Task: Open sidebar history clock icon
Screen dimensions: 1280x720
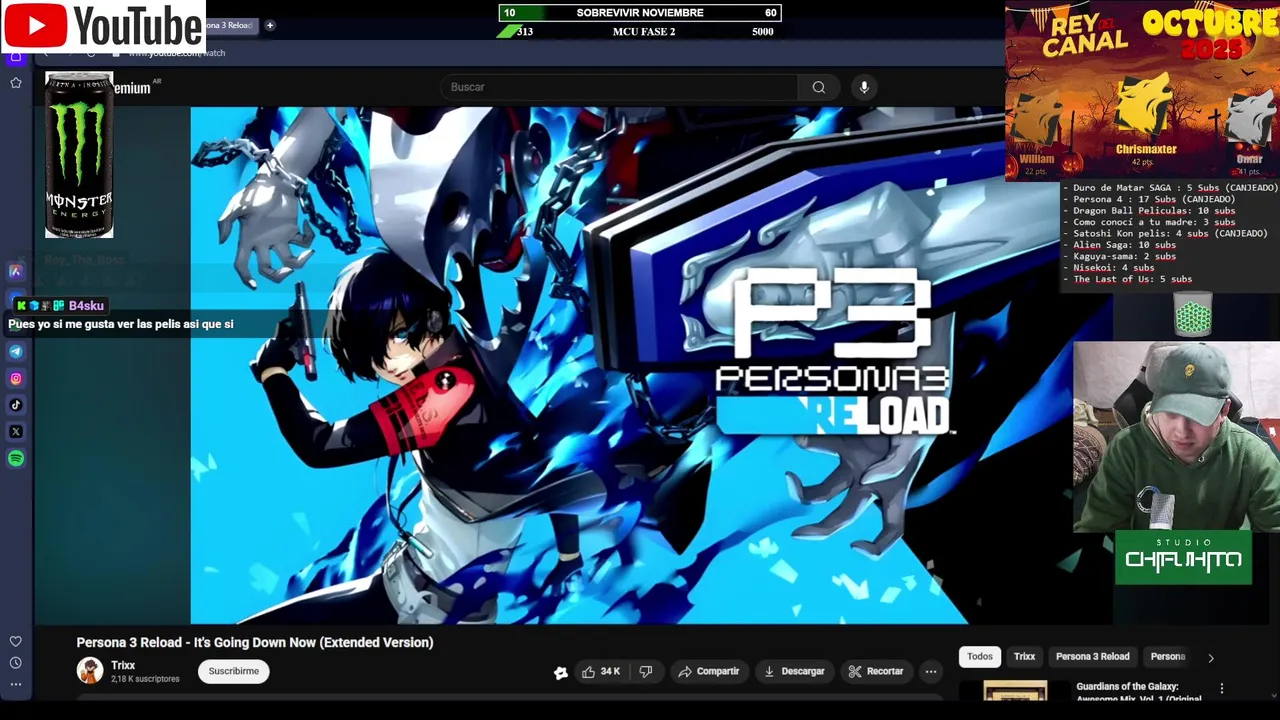Action: (x=16, y=663)
